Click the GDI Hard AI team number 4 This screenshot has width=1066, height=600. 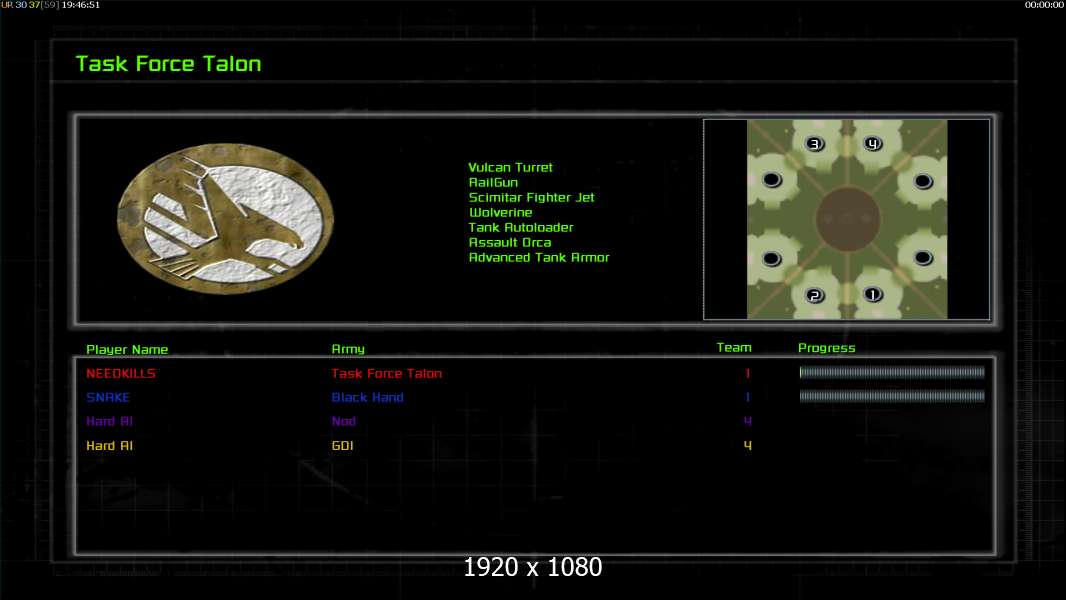point(747,446)
